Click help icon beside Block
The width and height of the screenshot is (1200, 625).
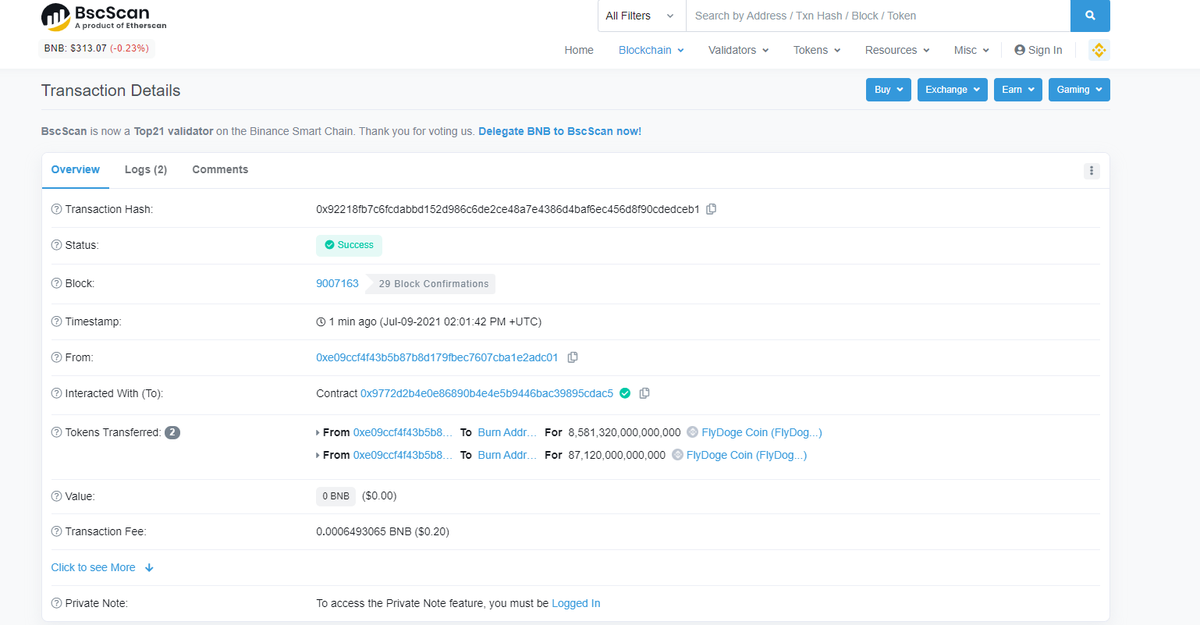(x=56, y=284)
